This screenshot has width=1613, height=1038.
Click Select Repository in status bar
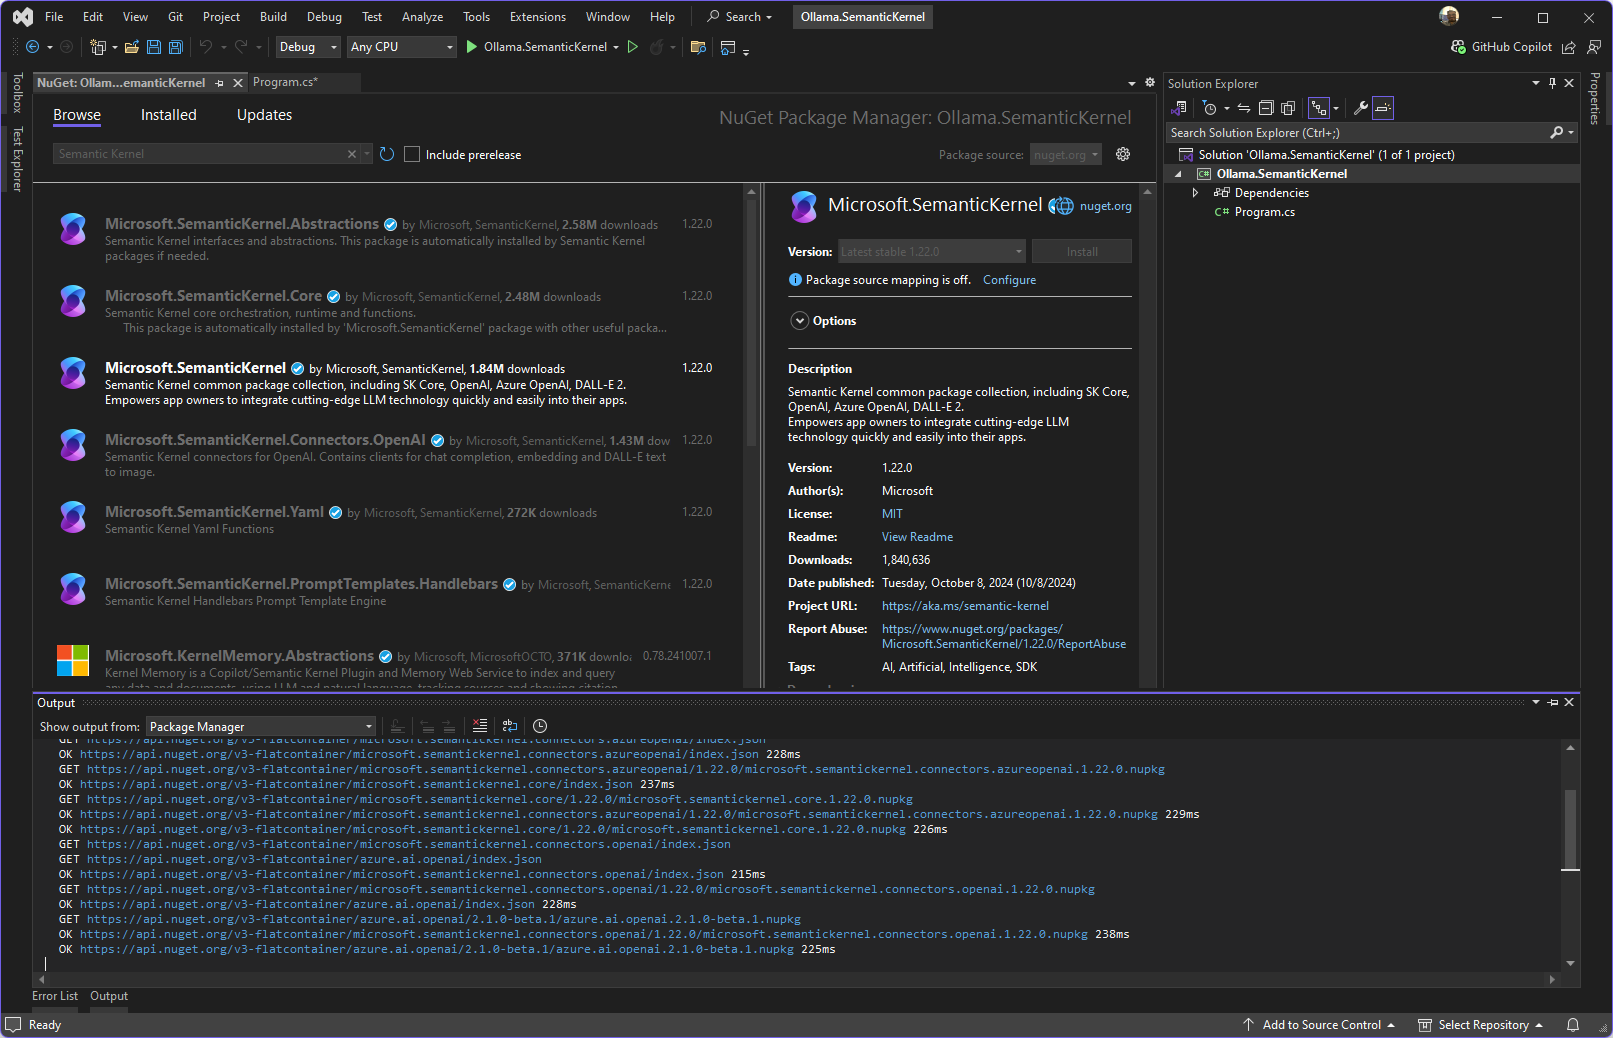(x=1481, y=1025)
